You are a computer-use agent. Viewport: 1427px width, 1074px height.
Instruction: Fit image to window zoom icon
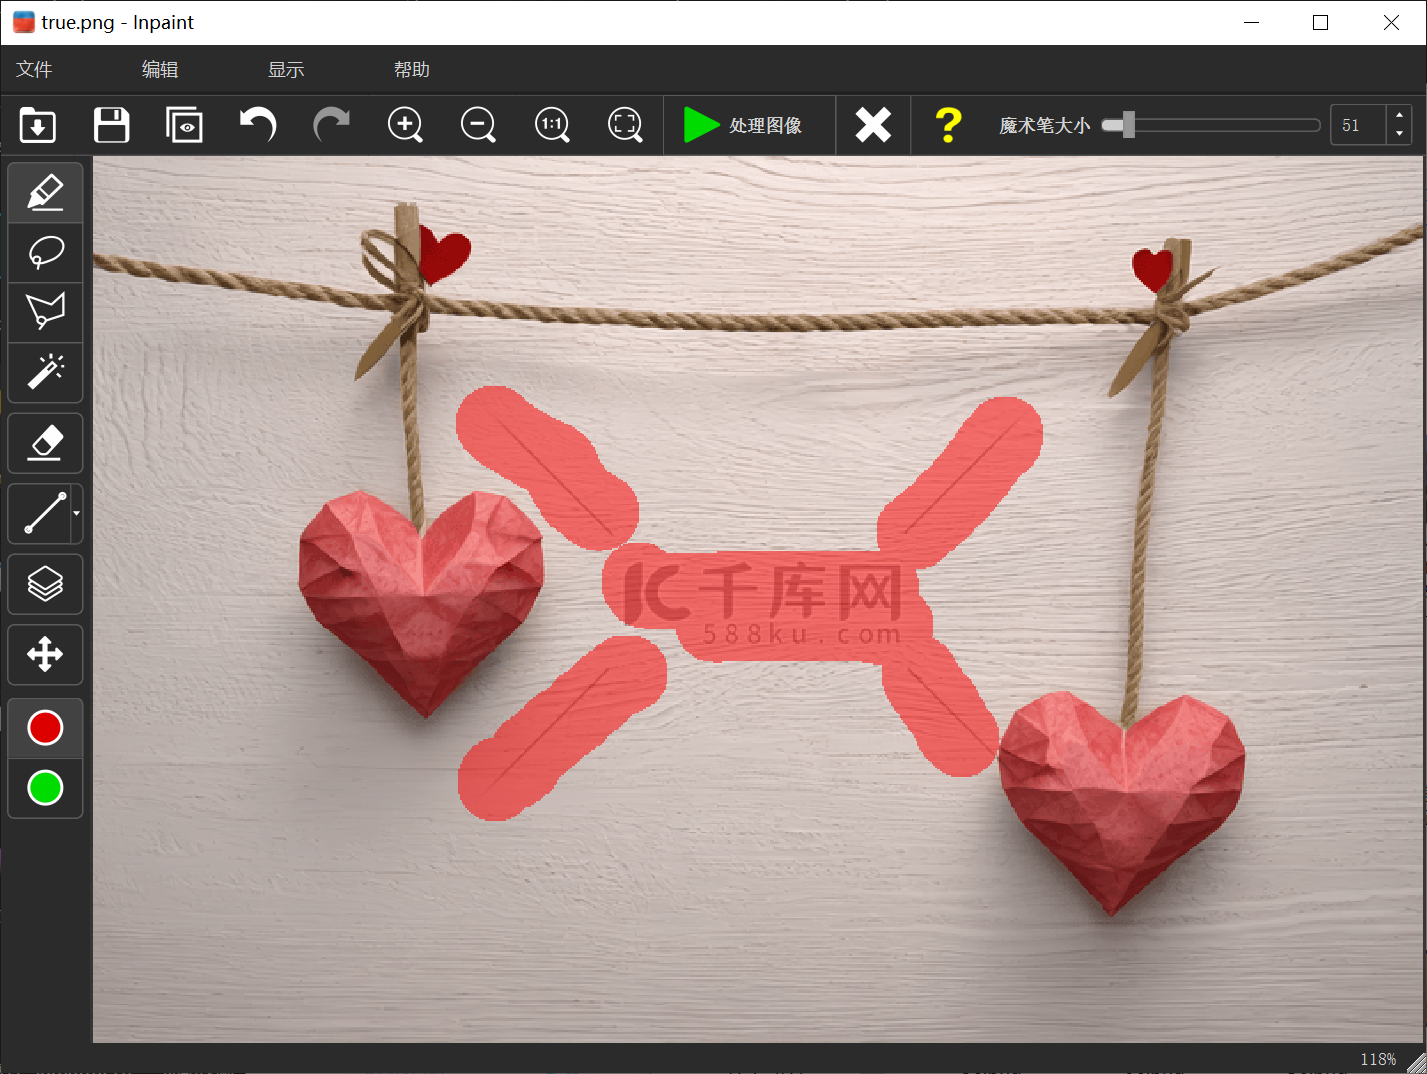(625, 125)
